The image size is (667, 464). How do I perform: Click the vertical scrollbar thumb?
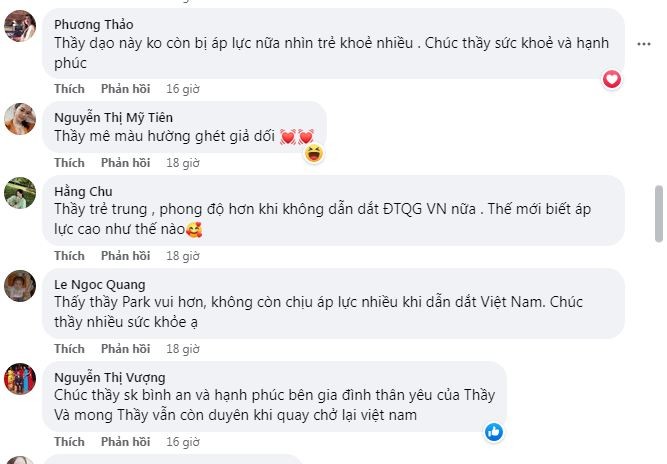click(658, 213)
